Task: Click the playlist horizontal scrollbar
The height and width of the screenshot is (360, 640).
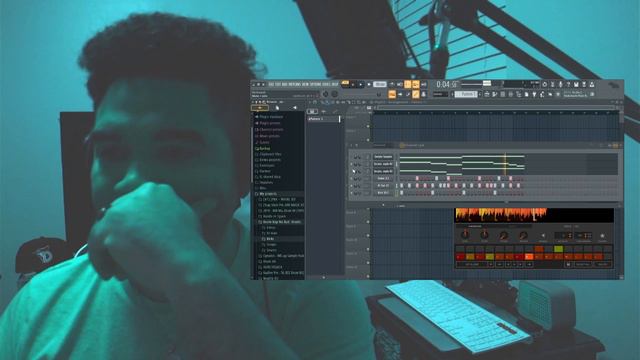Action: (x=496, y=108)
